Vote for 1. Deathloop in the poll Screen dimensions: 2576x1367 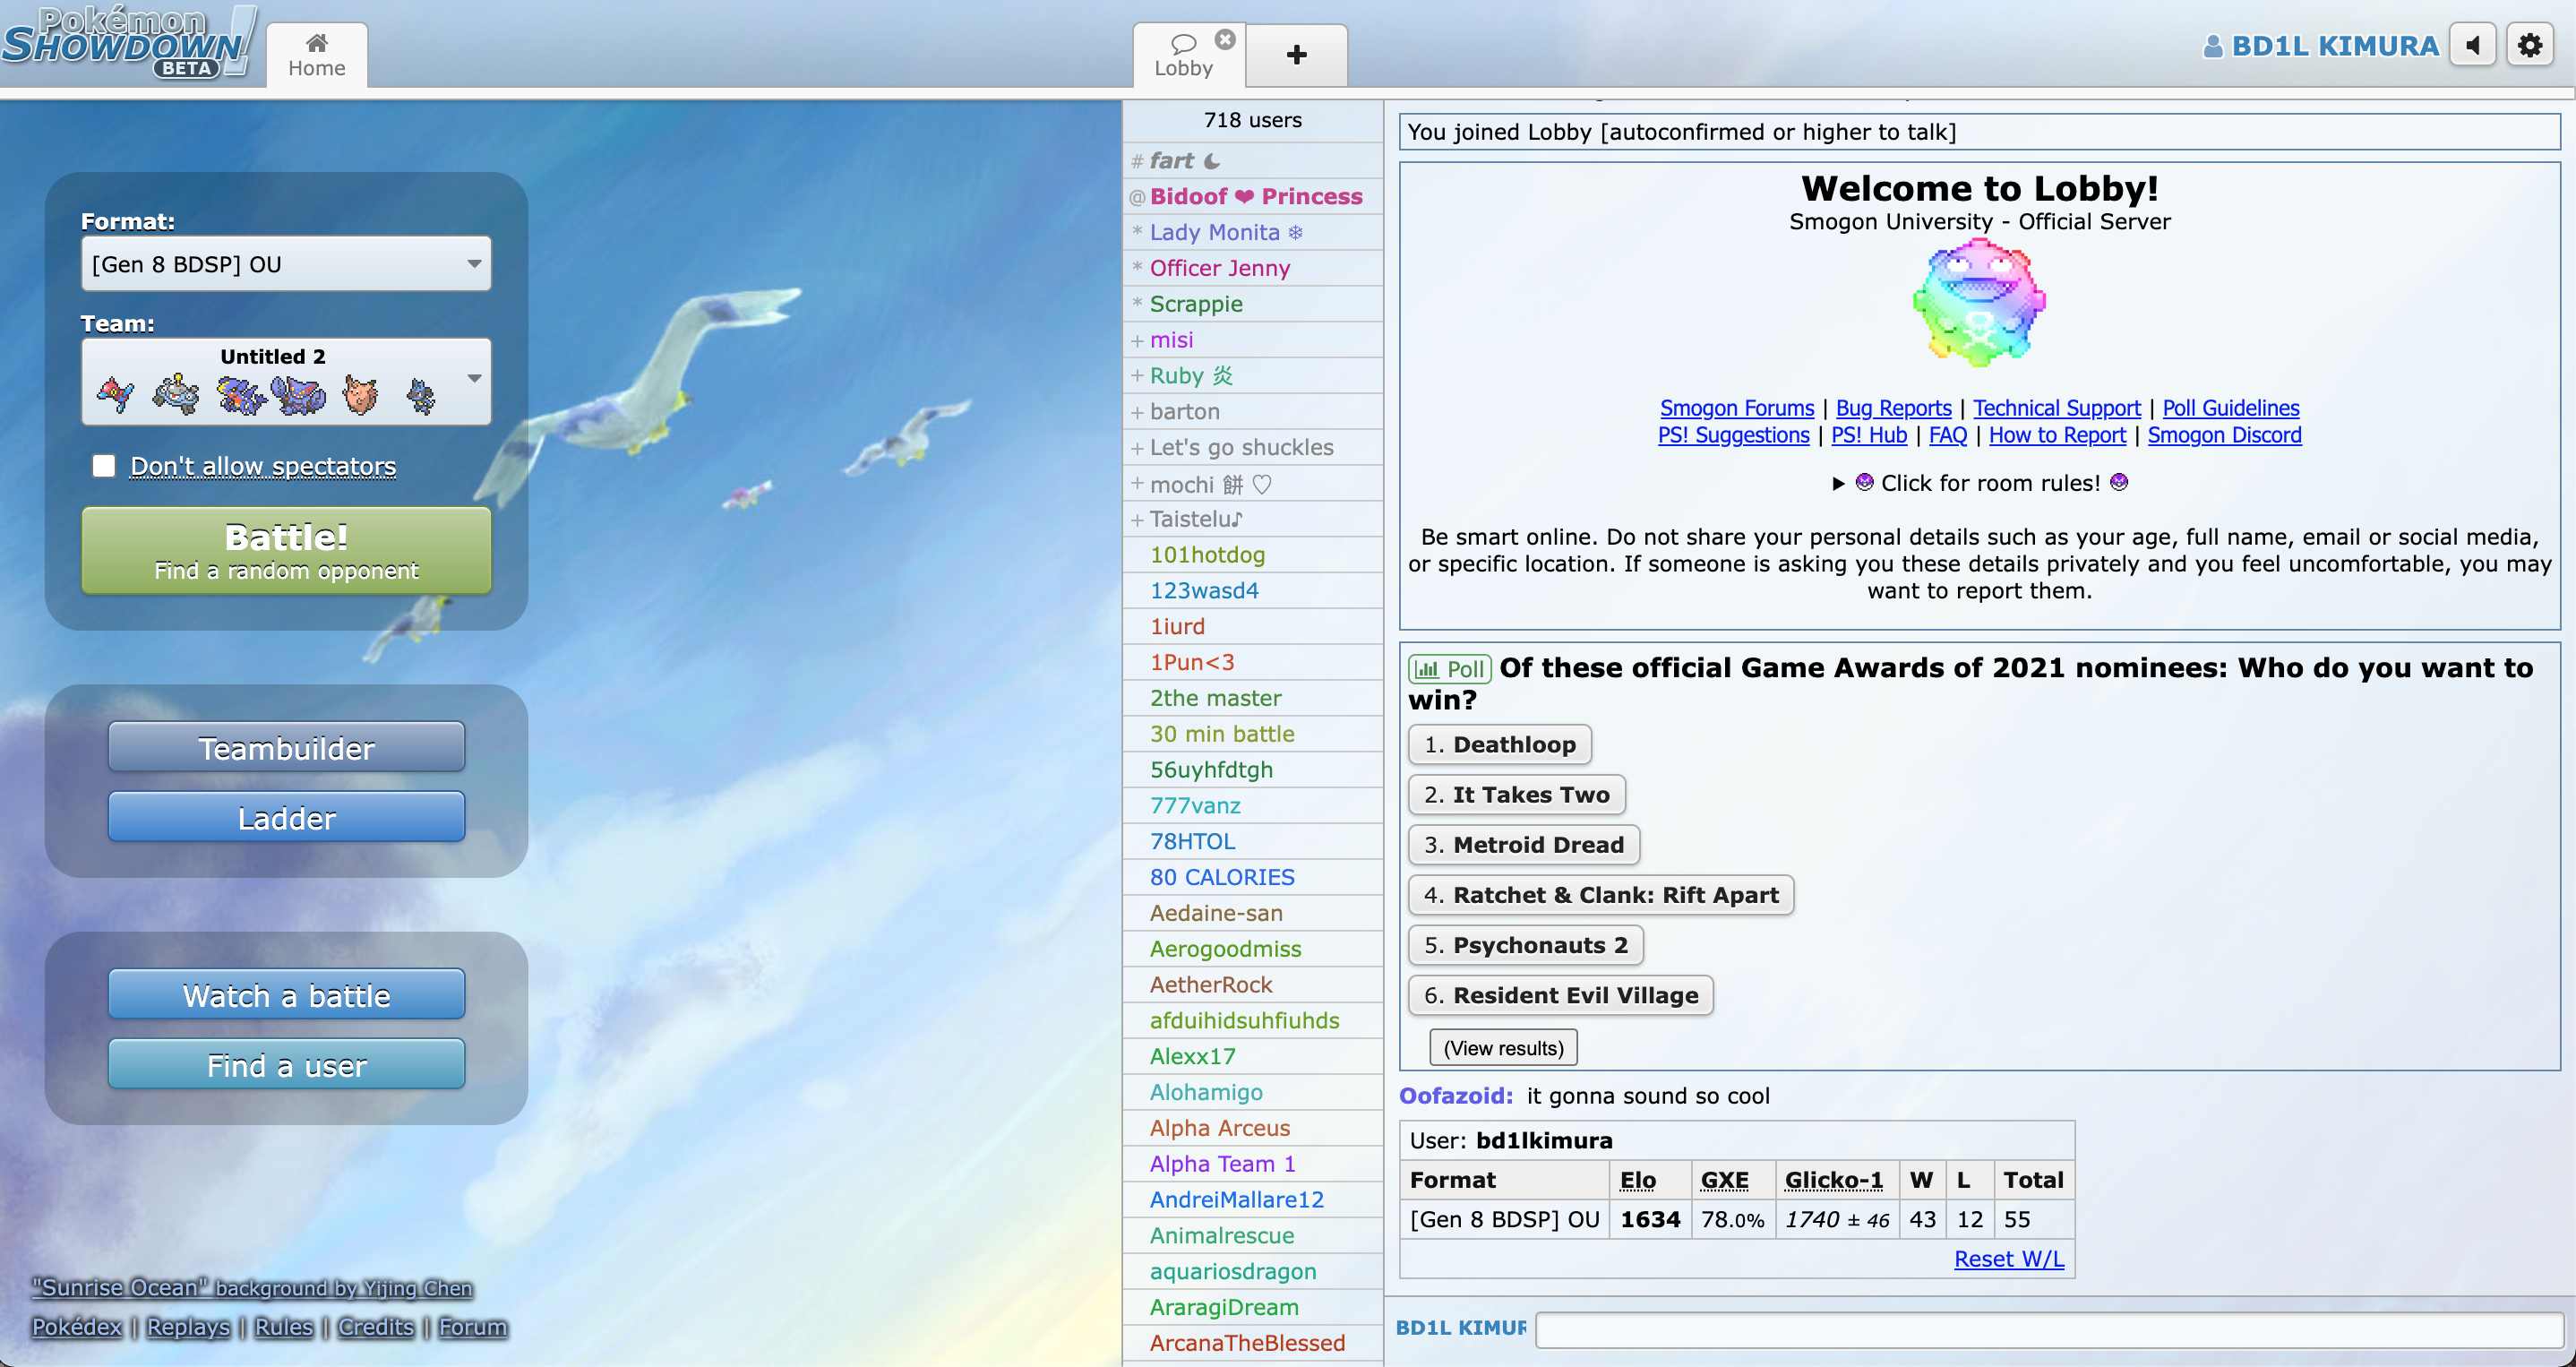(x=1499, y=744)
